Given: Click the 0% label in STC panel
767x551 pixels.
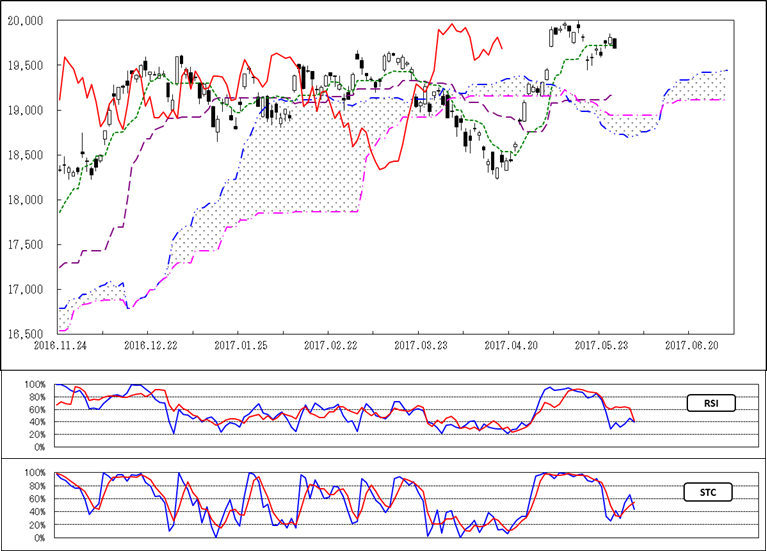Looking at the screenshot, I should coord(37,538).
